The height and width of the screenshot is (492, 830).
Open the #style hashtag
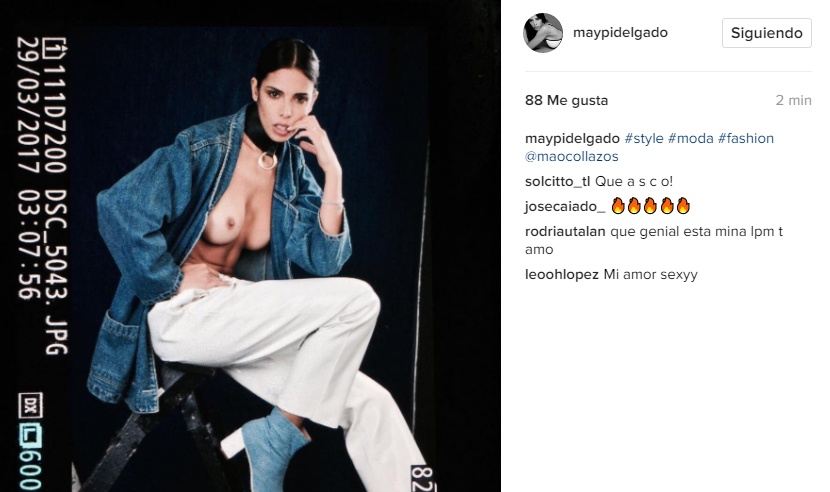tap(644, 138)
